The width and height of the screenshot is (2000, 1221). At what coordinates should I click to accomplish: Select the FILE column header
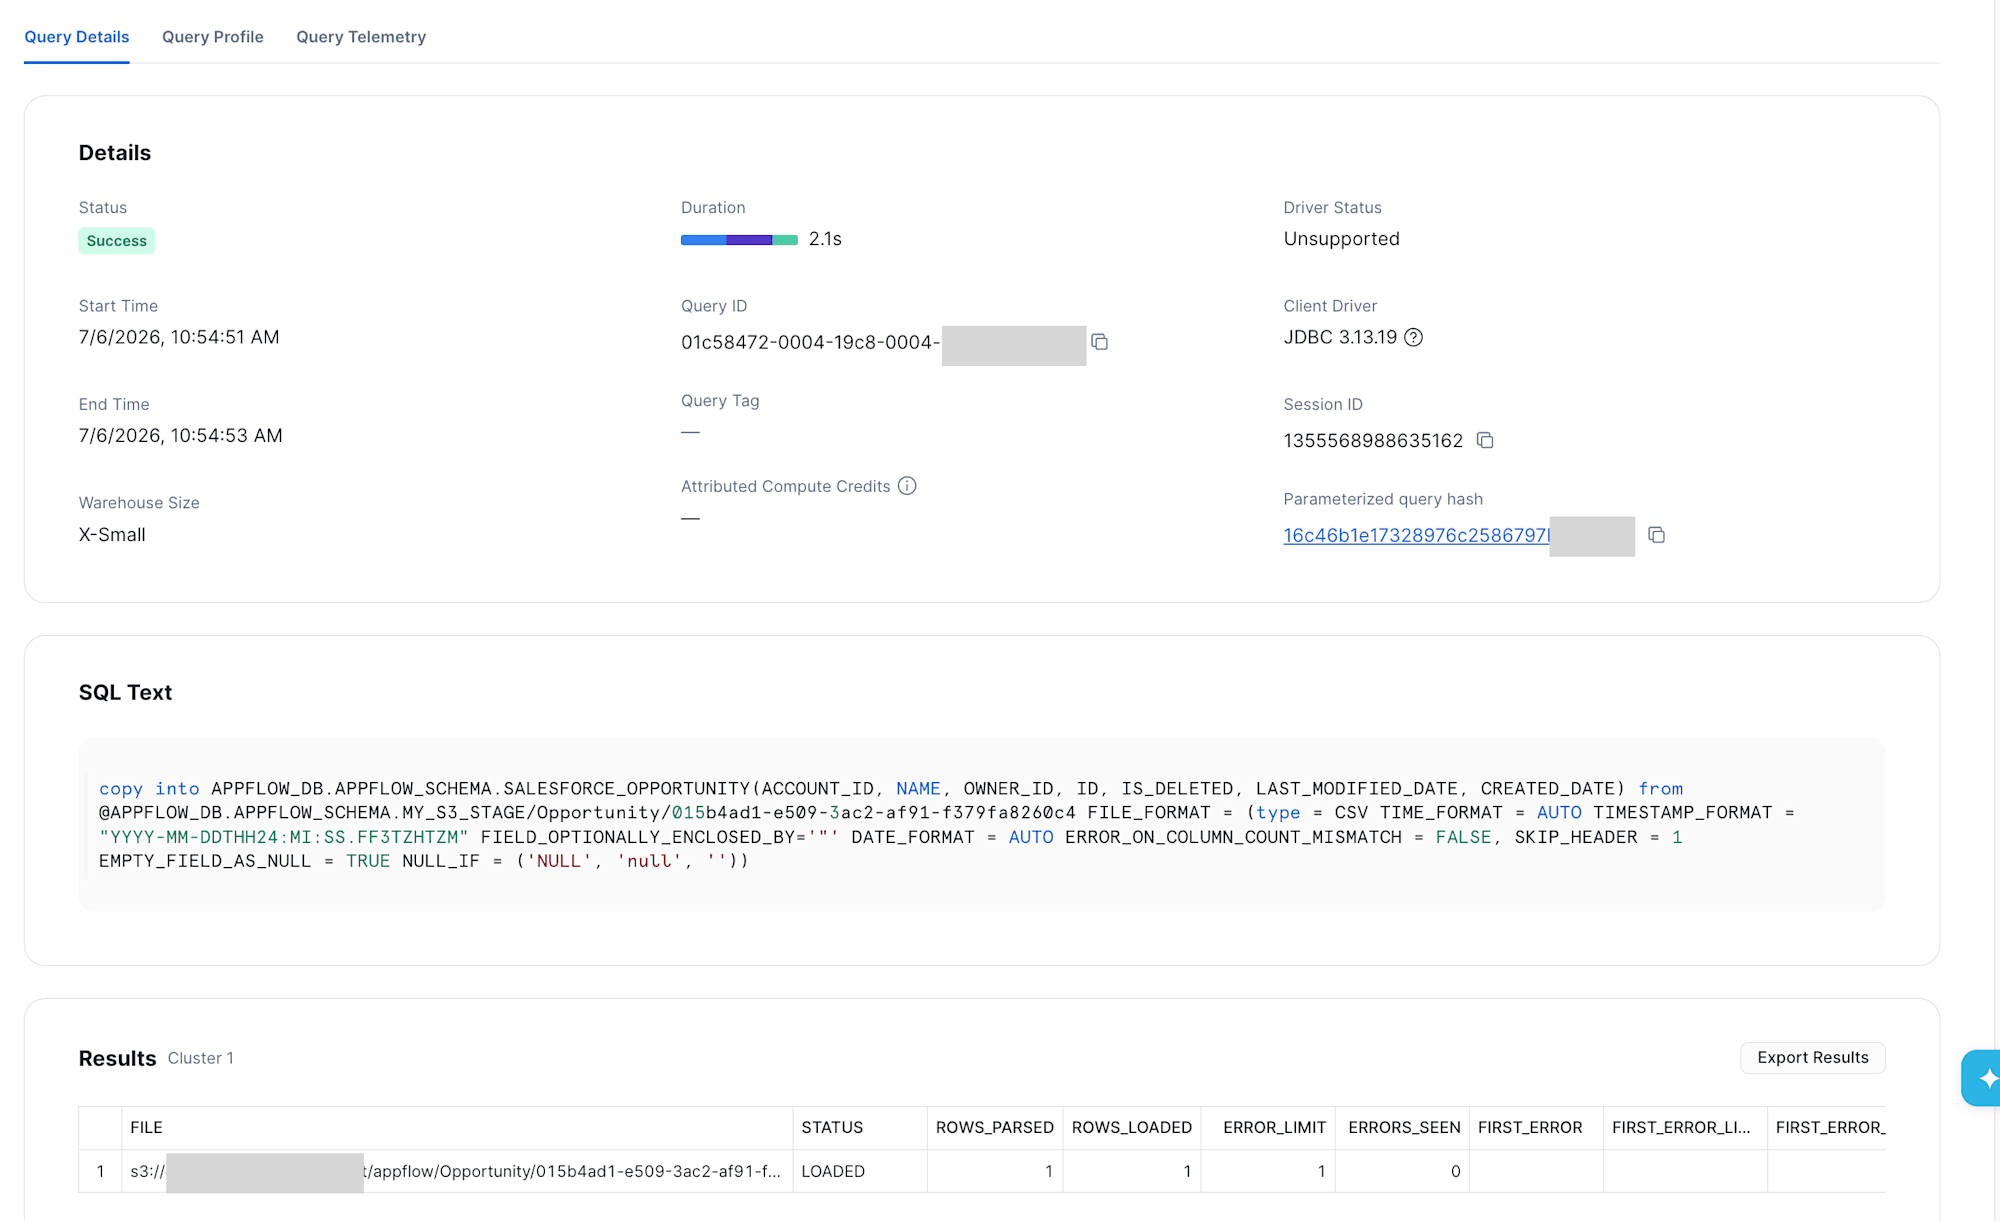click(457, 1127)
